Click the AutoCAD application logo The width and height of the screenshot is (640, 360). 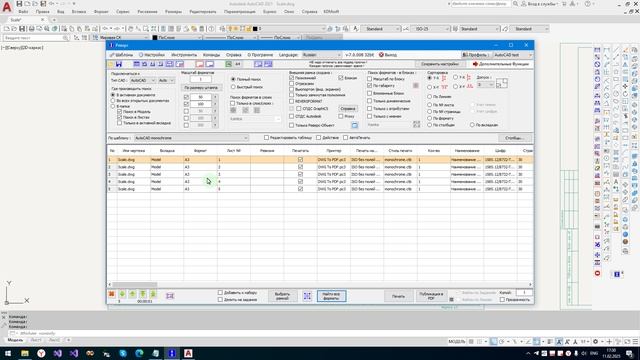pyautogui.click(x=7, y=7)
